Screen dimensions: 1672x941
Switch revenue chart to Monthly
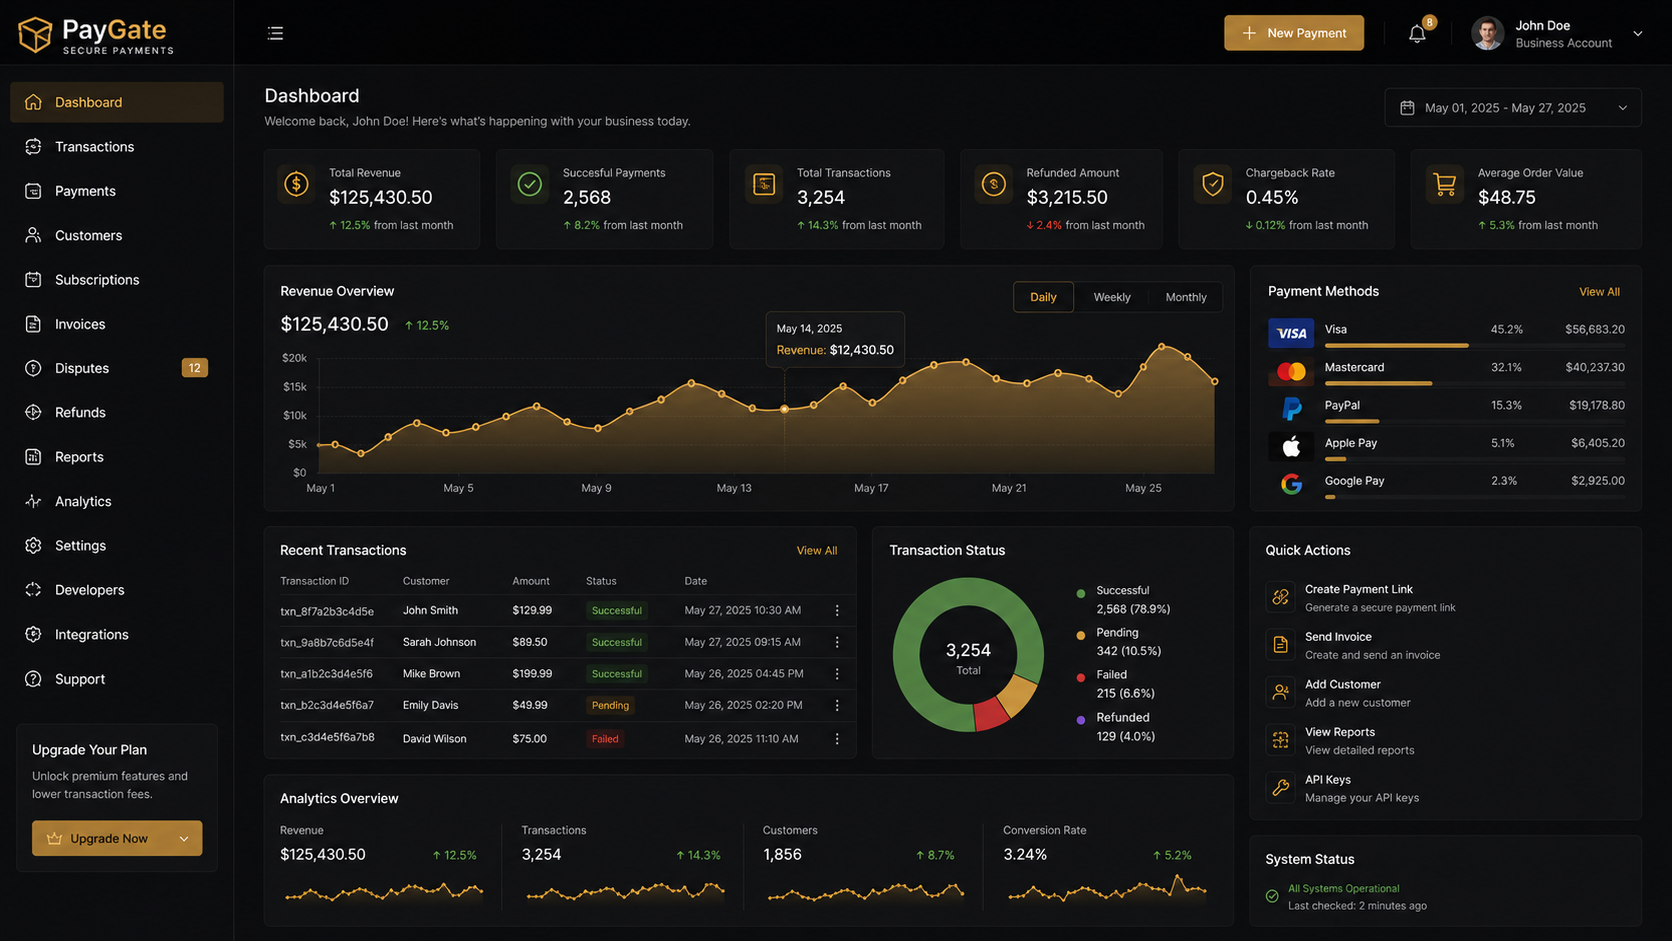pos(1186,297)
